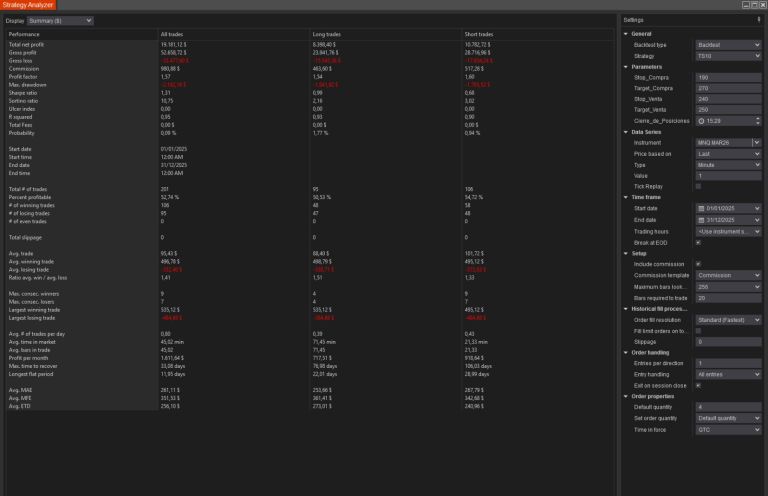The height and width of the screenshot is (496, 768).
Task: Open the Display Summary dropdown
Action: [x=59, y=20]
